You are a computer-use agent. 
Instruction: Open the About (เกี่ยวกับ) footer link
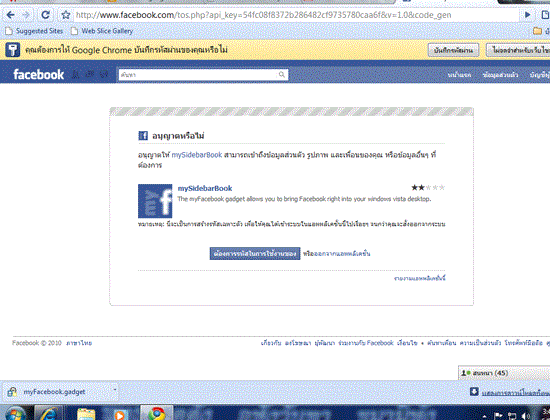pyautogui.click(x=271, y=343)
